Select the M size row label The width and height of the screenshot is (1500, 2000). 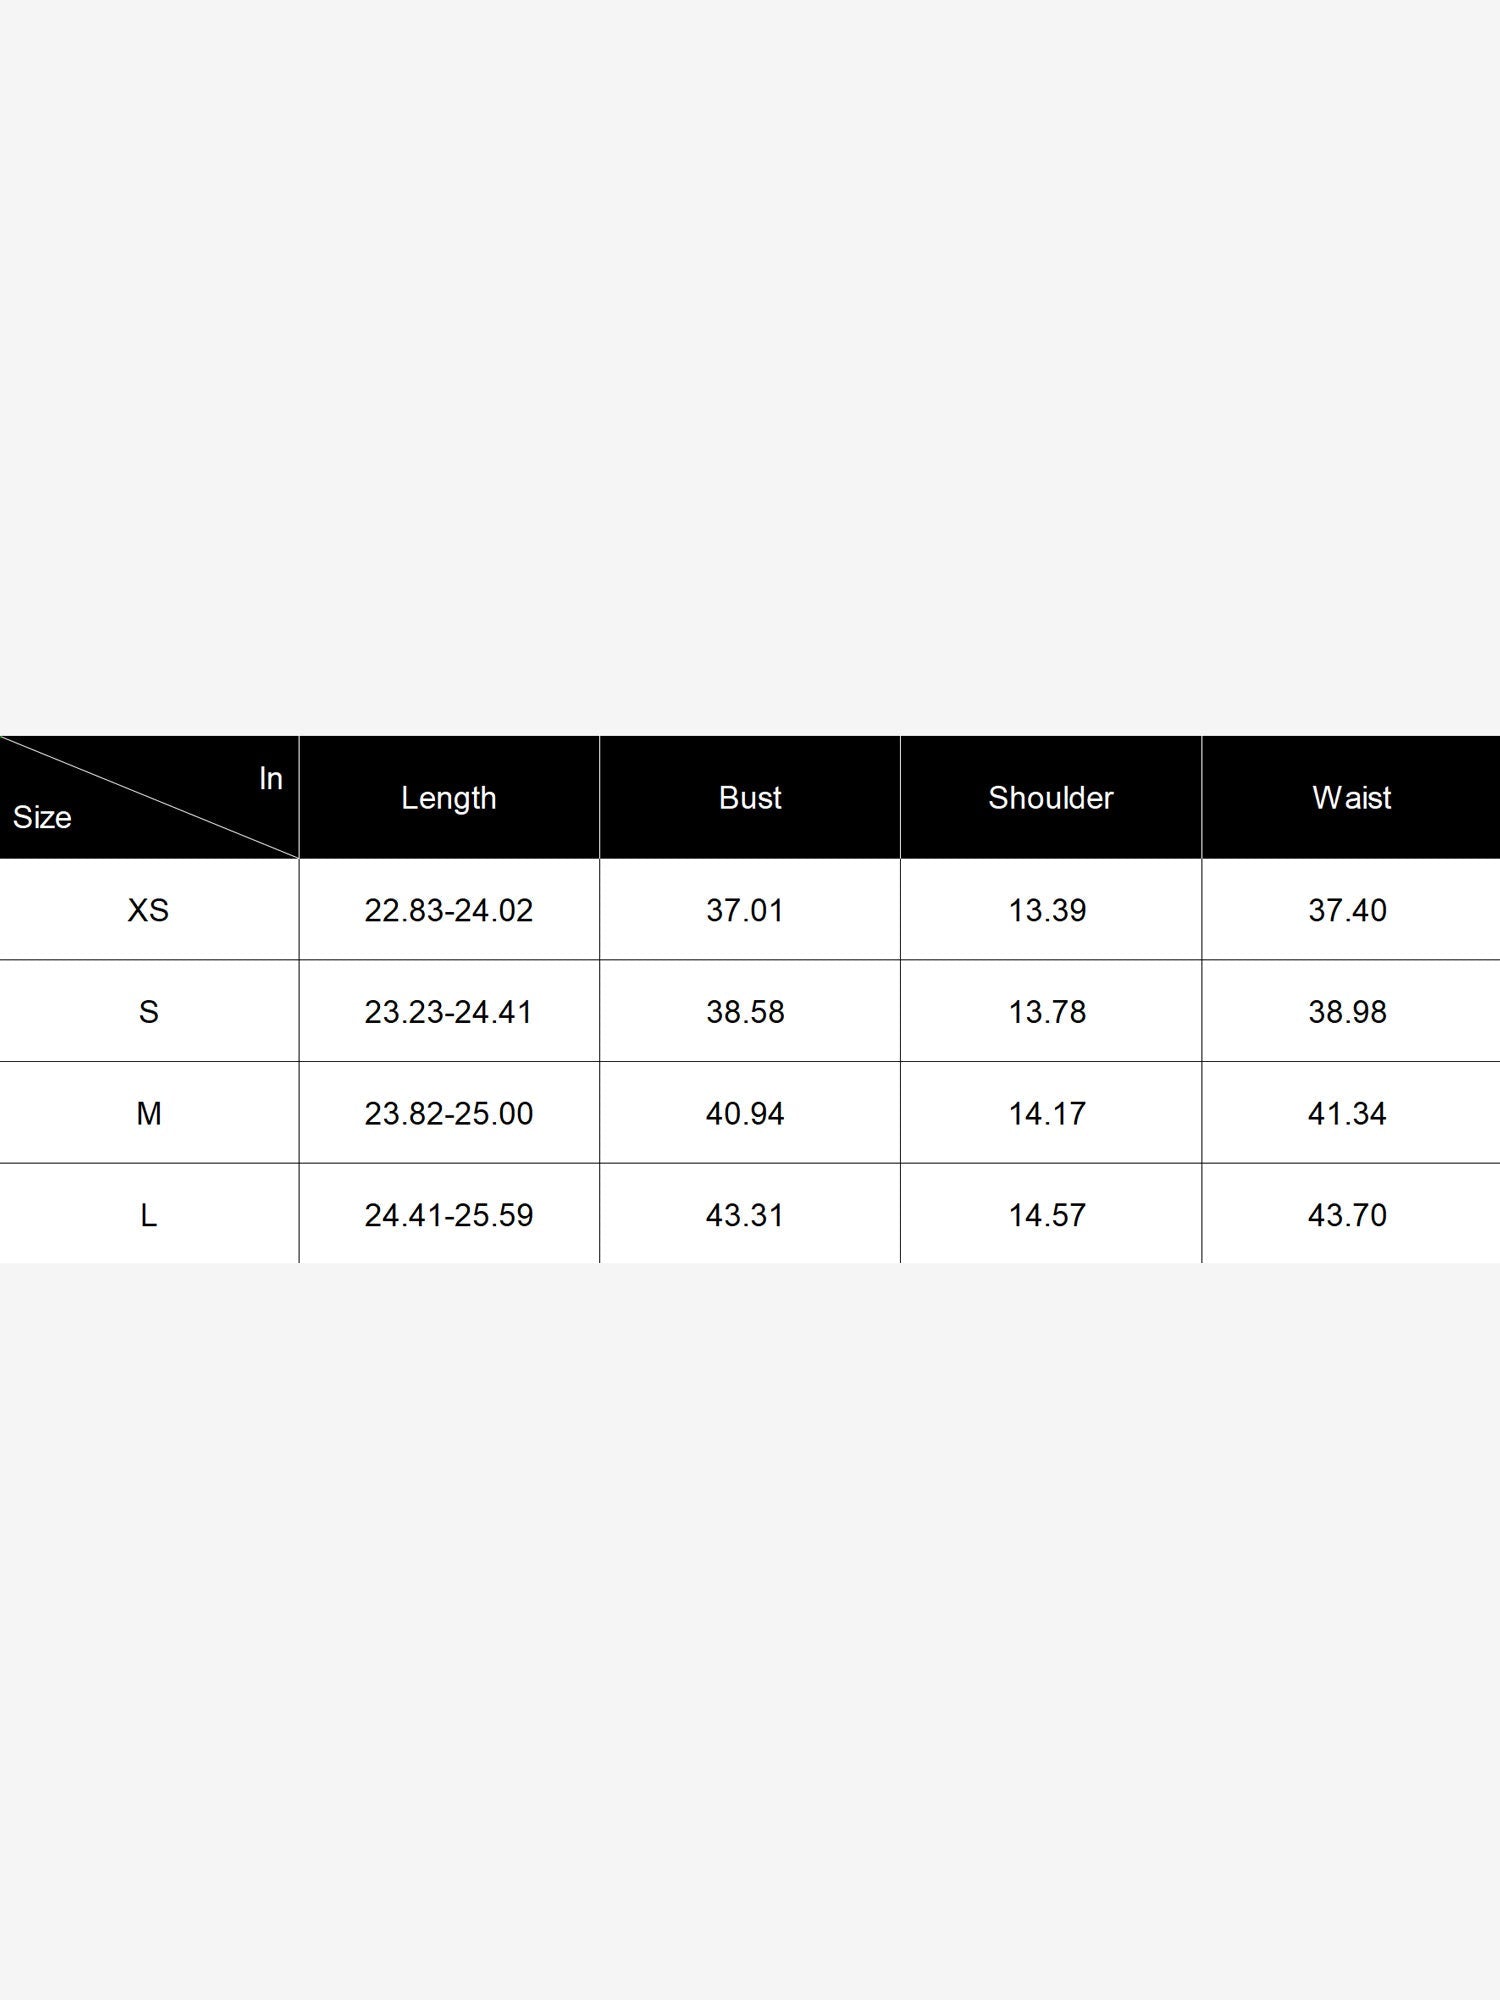[148, 1113]
